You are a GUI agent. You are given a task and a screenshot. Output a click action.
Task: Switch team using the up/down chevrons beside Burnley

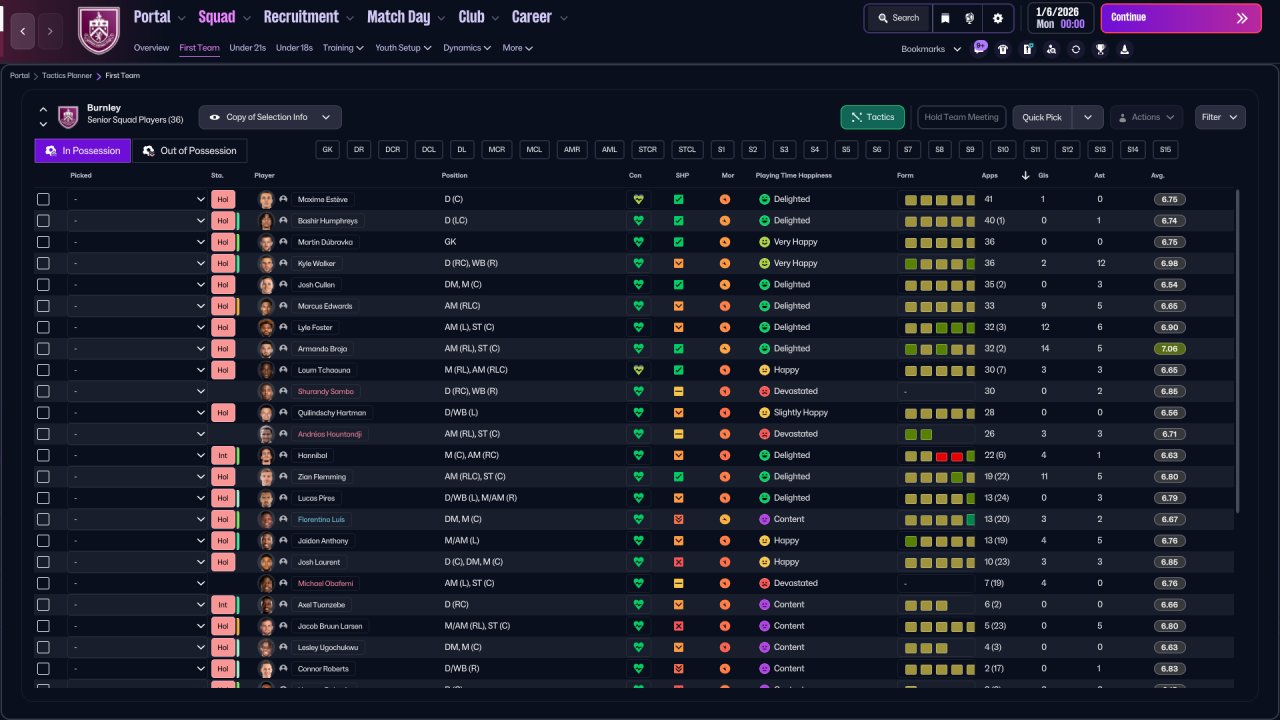[43, 117]
